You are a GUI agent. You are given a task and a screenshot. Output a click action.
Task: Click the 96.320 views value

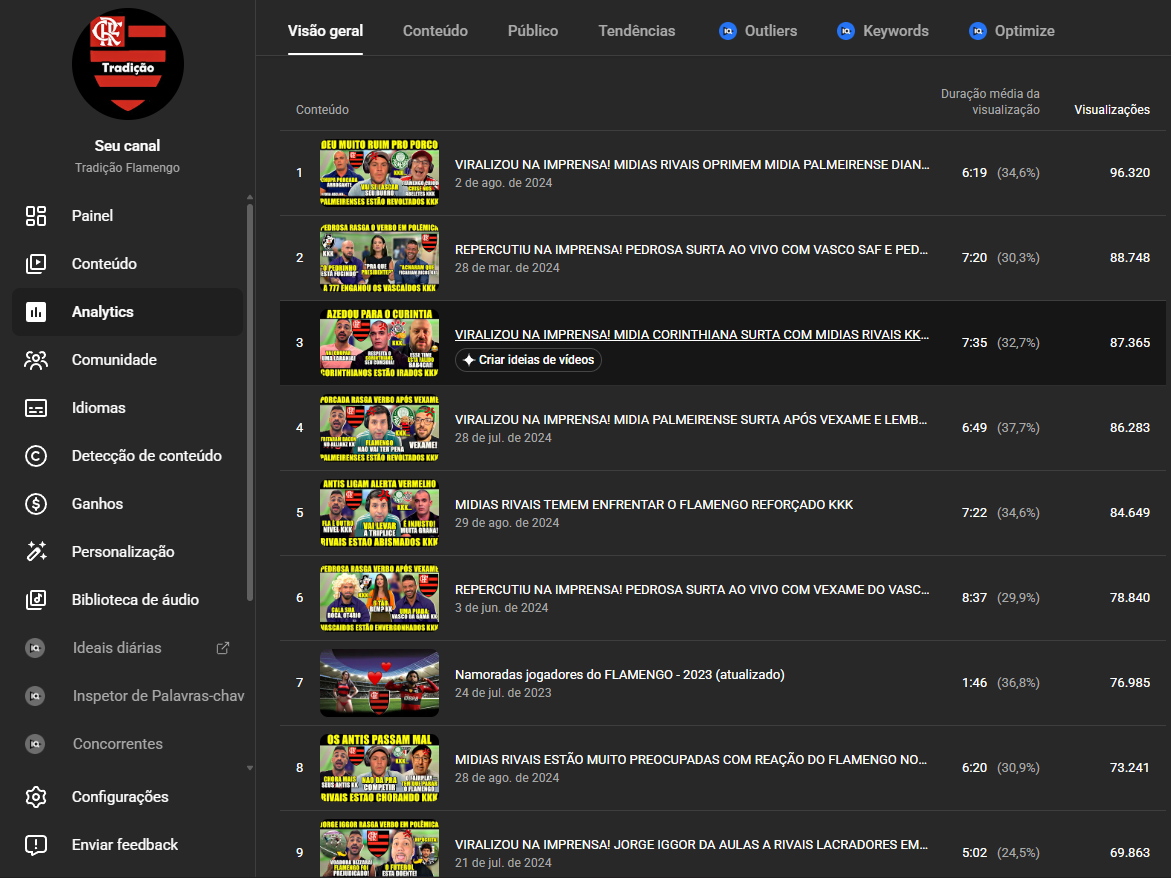(x=1129, y=172)
